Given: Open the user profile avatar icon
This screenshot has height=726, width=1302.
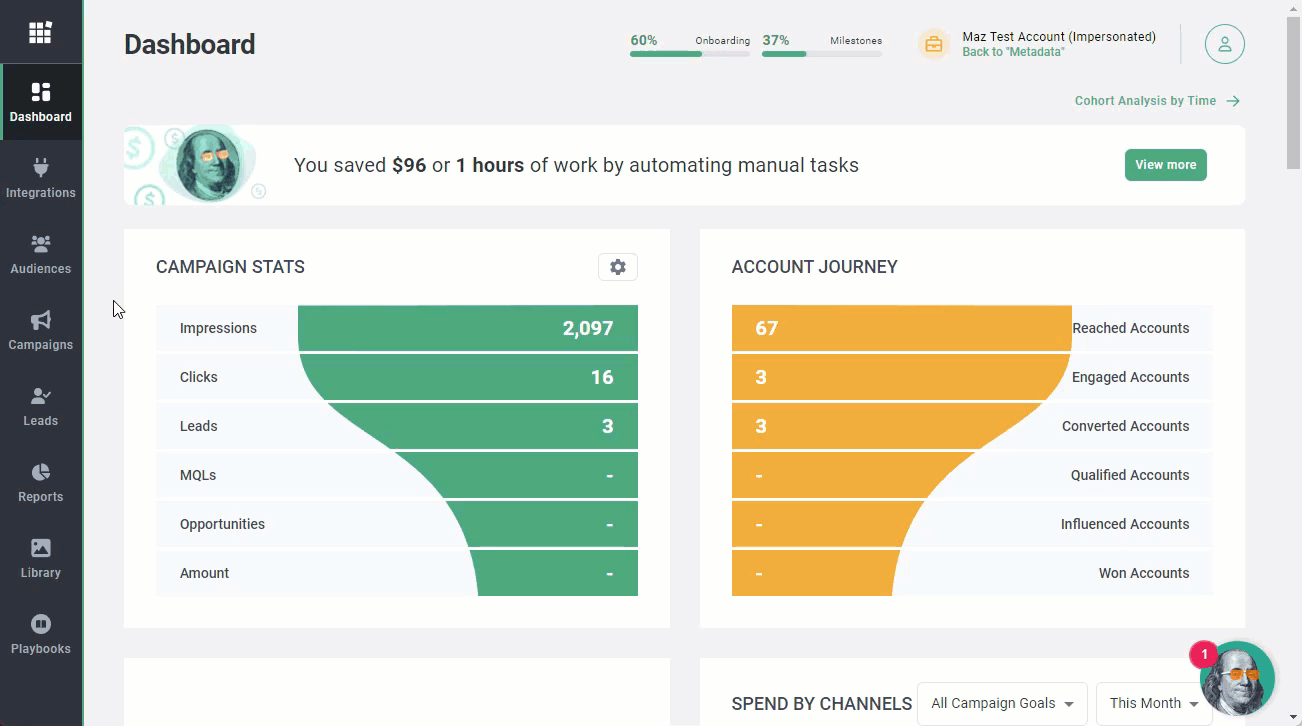Looking at the screenshot, I should (x=1224, y=44).
